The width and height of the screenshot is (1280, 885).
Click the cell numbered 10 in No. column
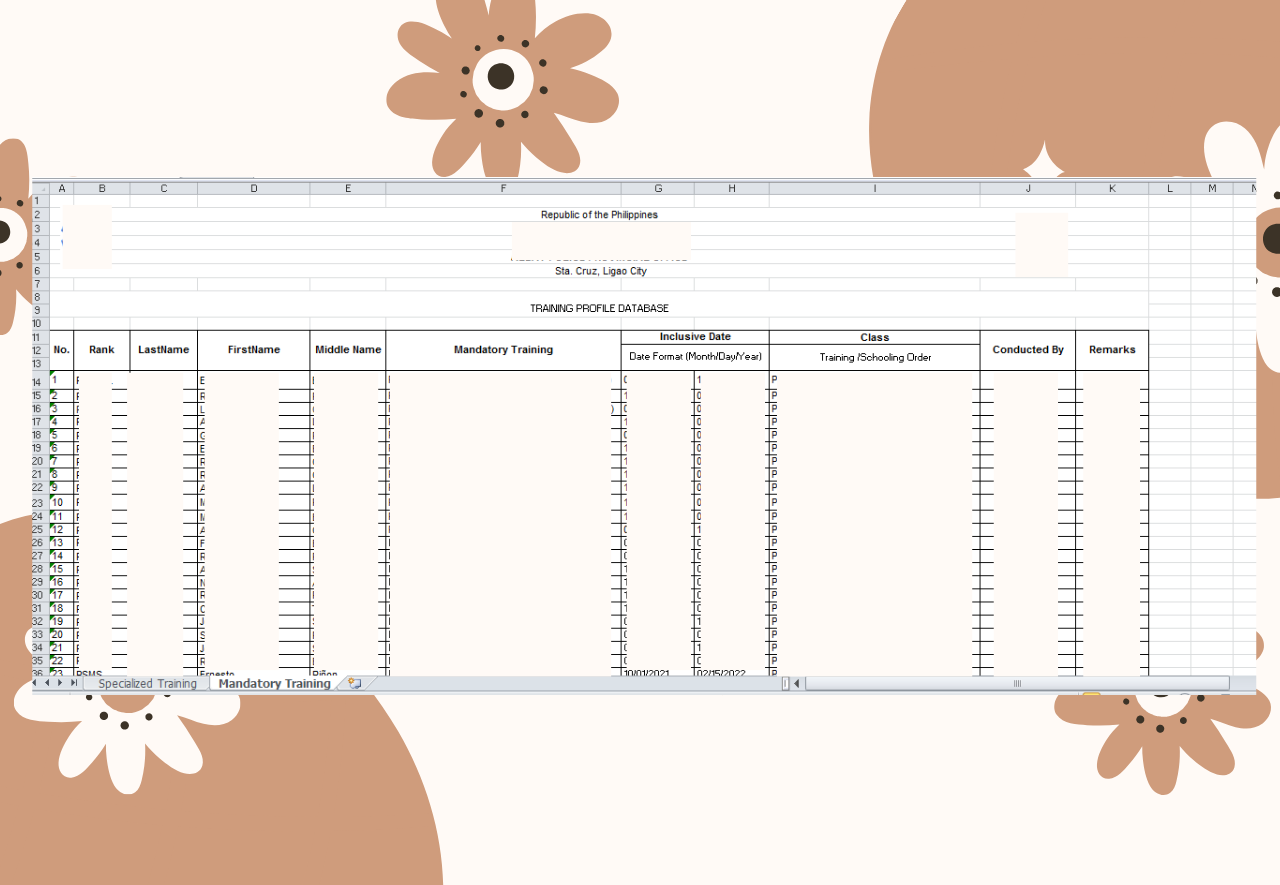tap(62, 502)
